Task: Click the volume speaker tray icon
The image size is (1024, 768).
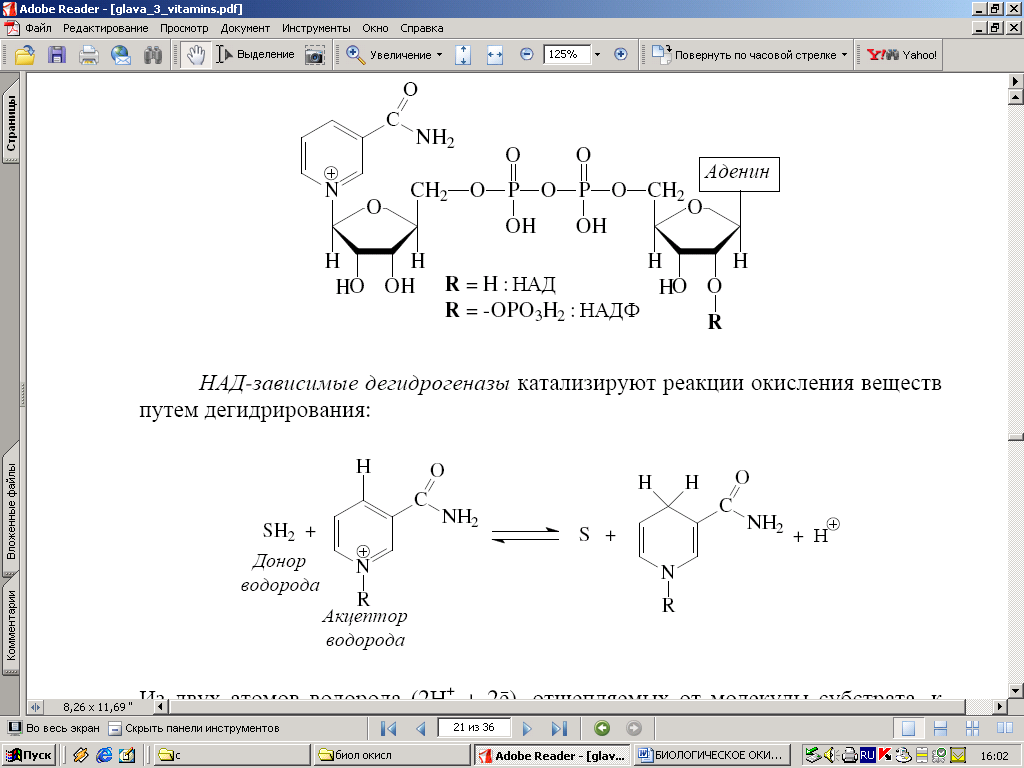Action: click(x=830, y=756)
